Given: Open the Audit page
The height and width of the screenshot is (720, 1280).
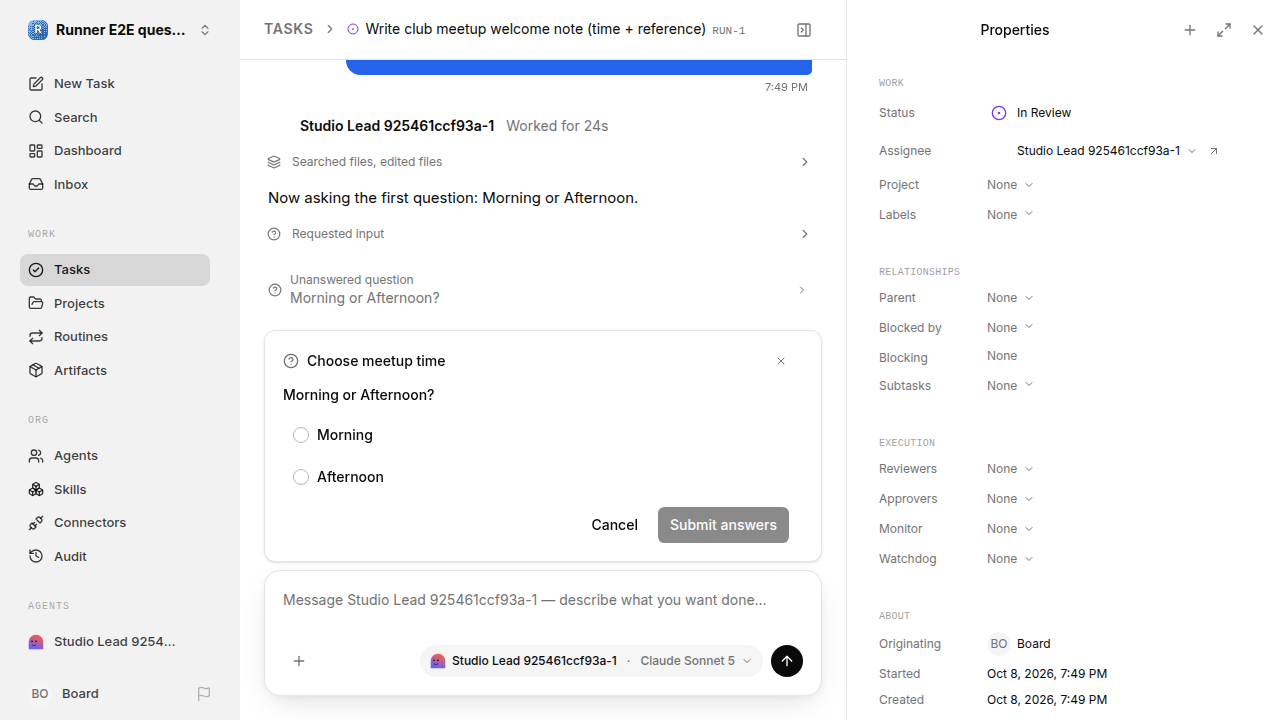Looking at the screenshot, I should [115, 557].
